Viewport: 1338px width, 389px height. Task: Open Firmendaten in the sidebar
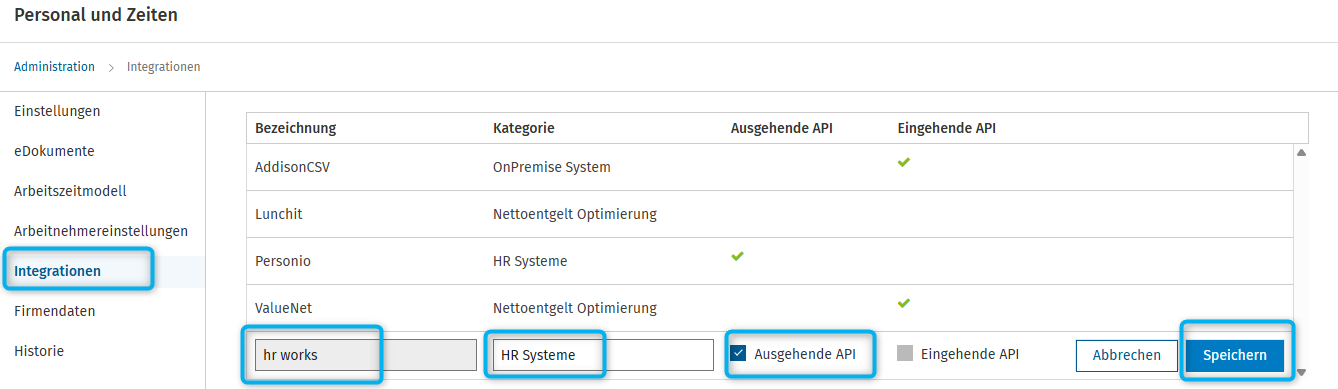[x=55, y=311]
